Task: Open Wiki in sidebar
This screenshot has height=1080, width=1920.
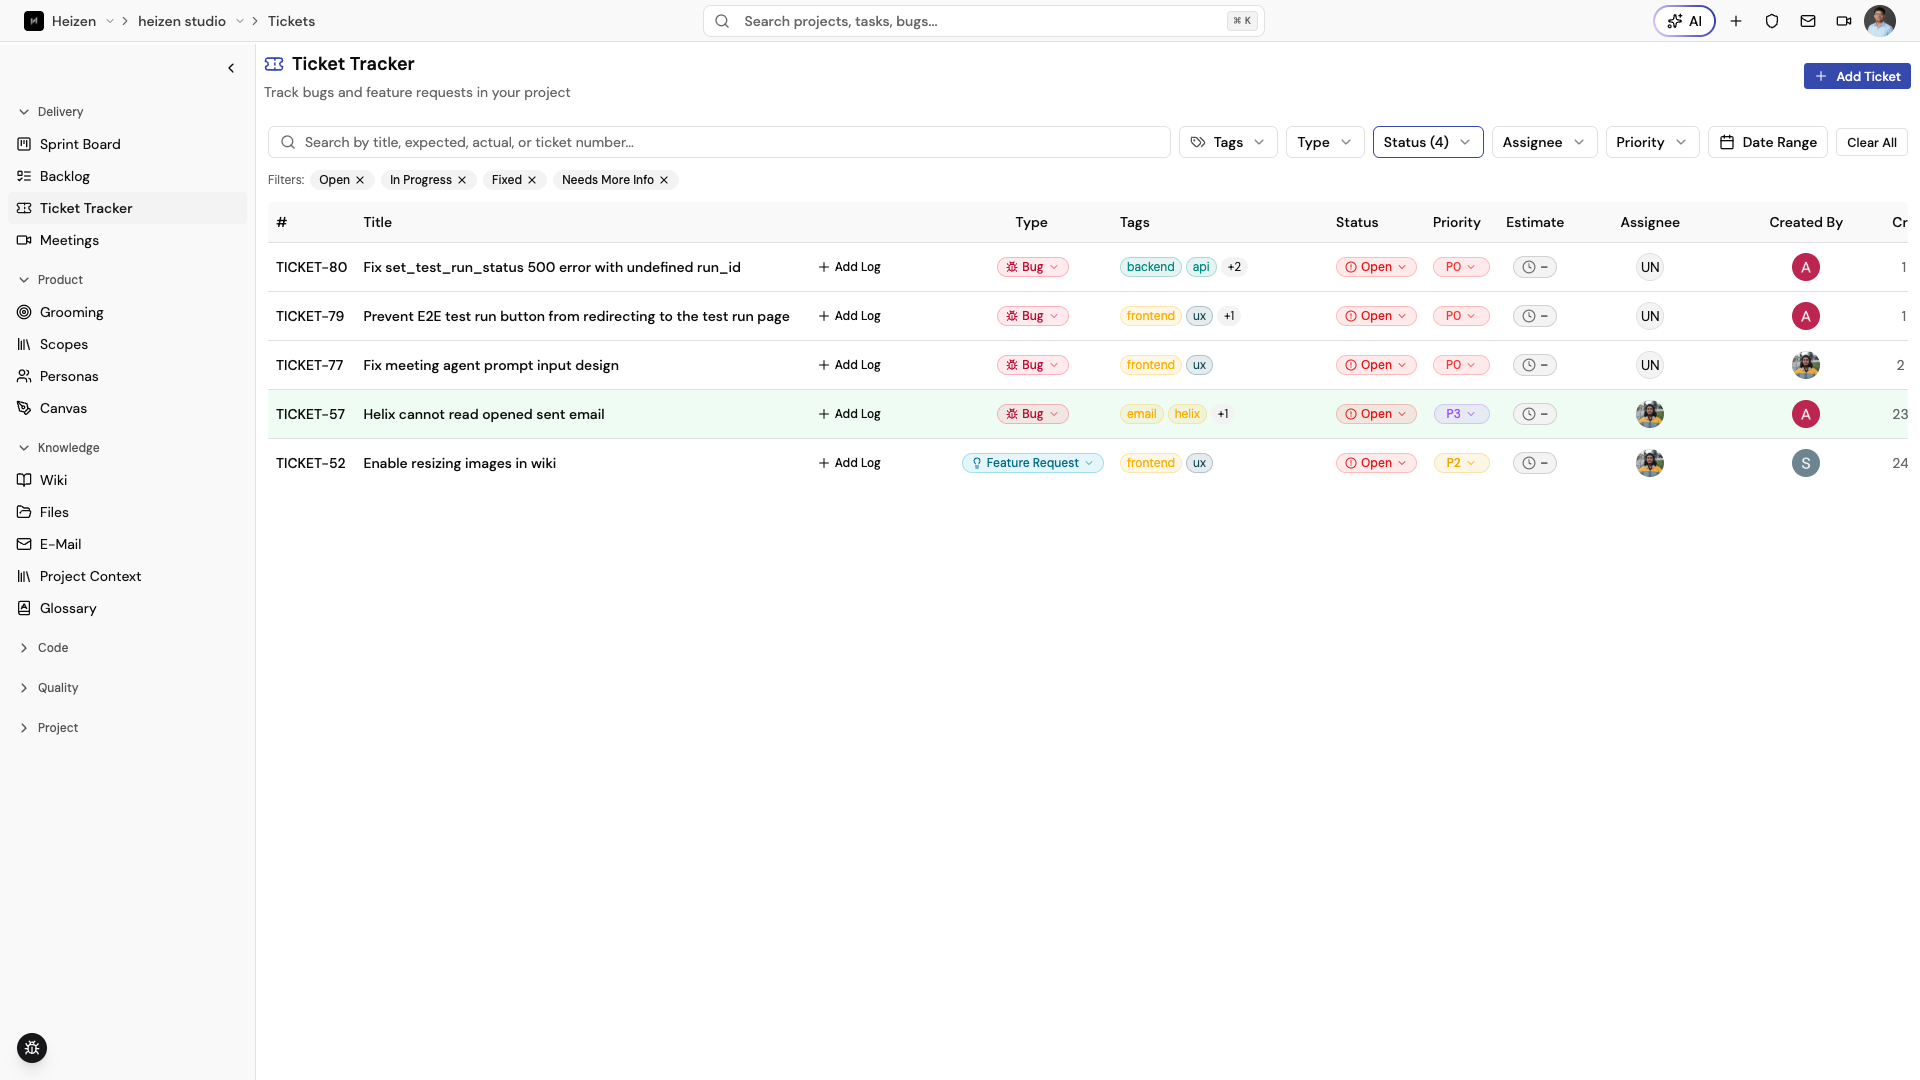Action: [127, 480]
